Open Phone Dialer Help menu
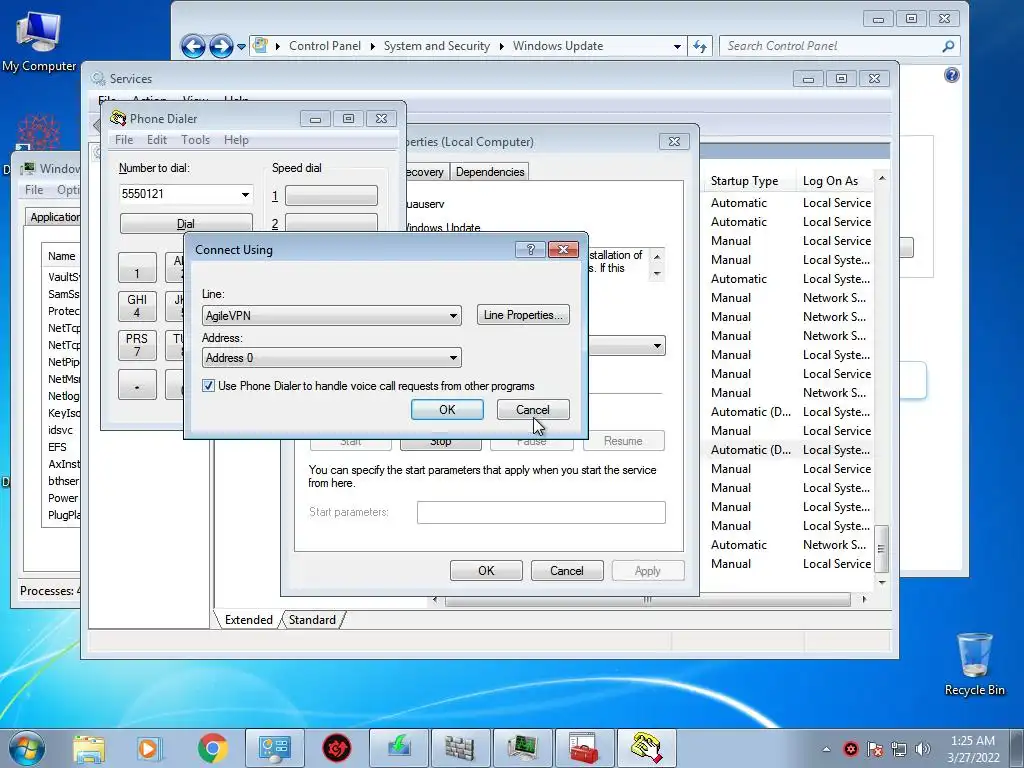The image size is (1024, 768). [236, 140]
